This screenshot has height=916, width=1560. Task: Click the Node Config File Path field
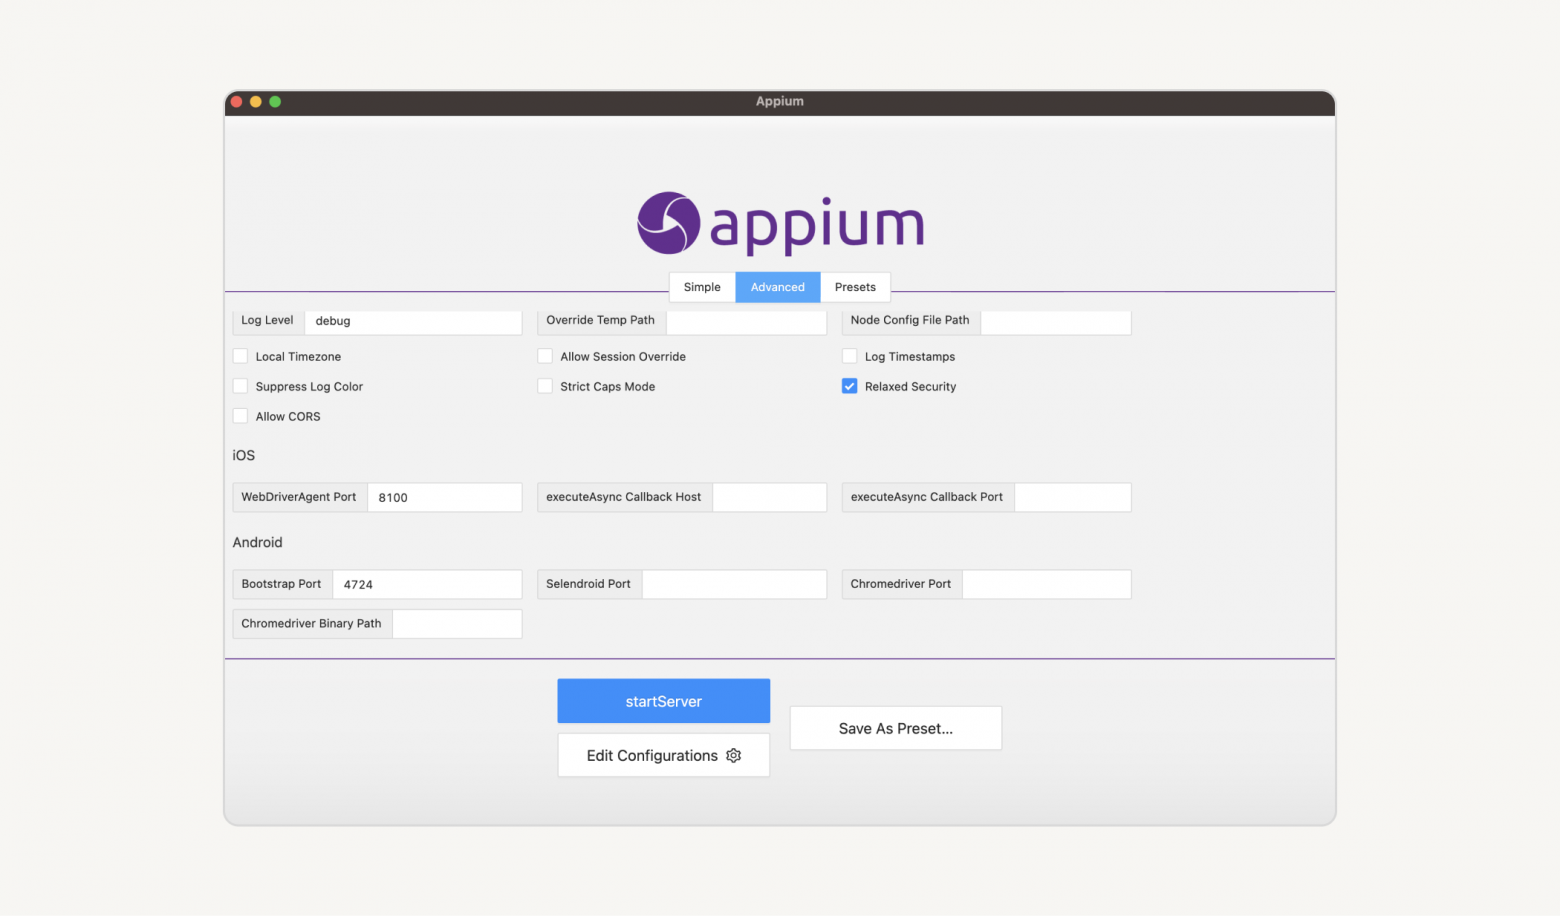click(1056, 321)
